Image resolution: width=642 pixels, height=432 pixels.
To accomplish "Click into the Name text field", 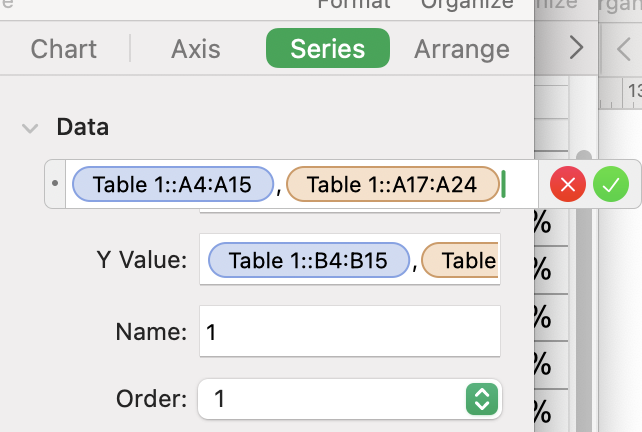I will coord(349,331).
